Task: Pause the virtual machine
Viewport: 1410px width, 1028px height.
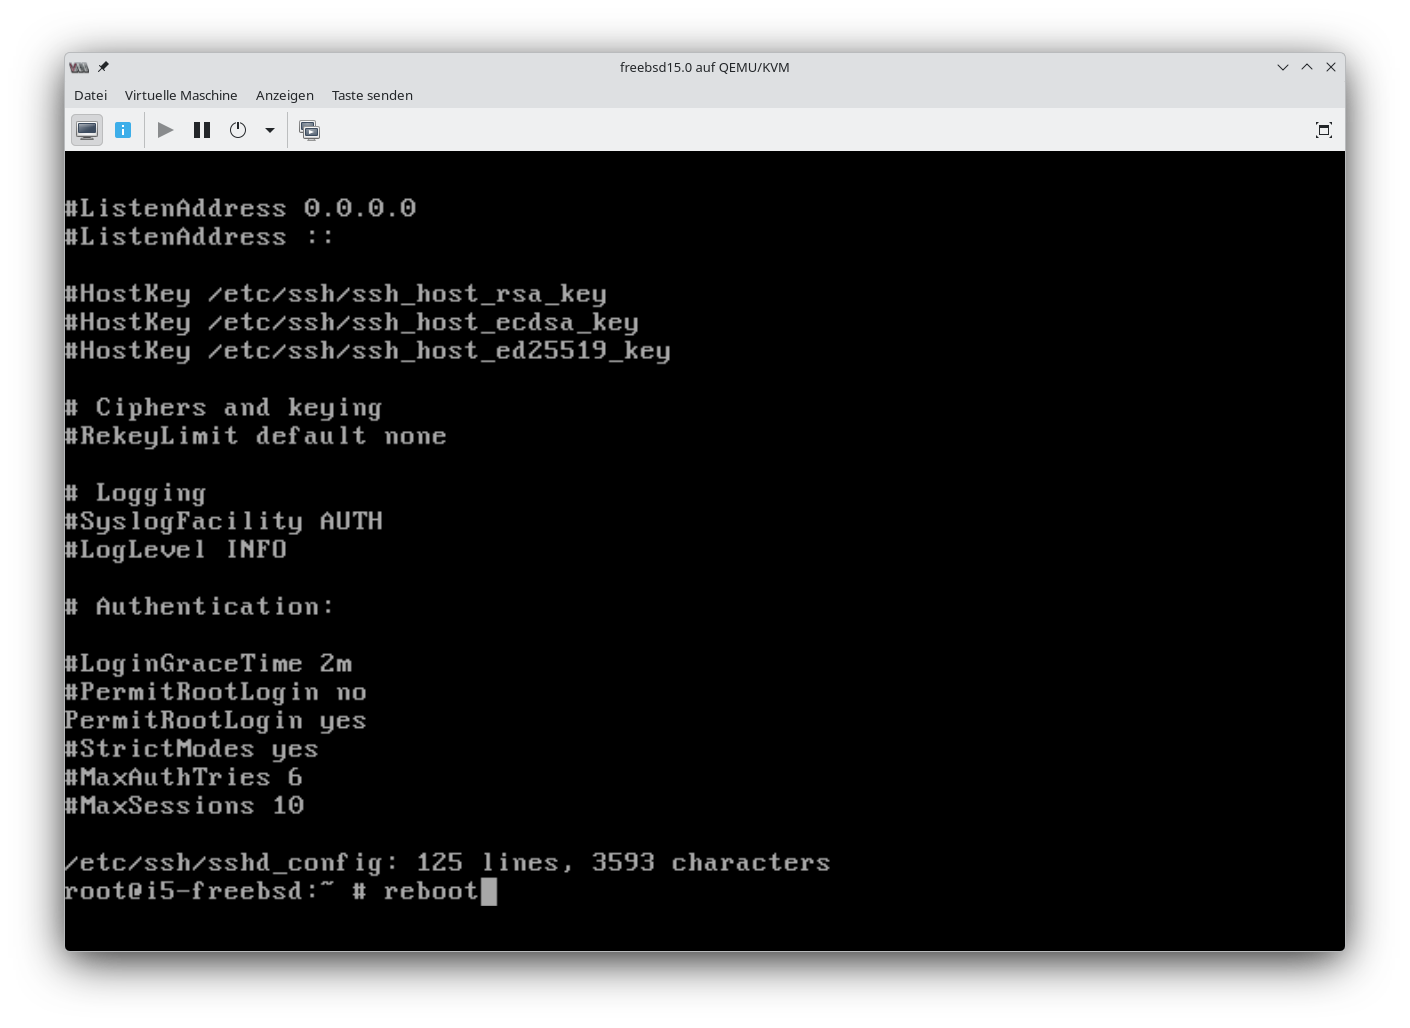Action: (202, 130)
